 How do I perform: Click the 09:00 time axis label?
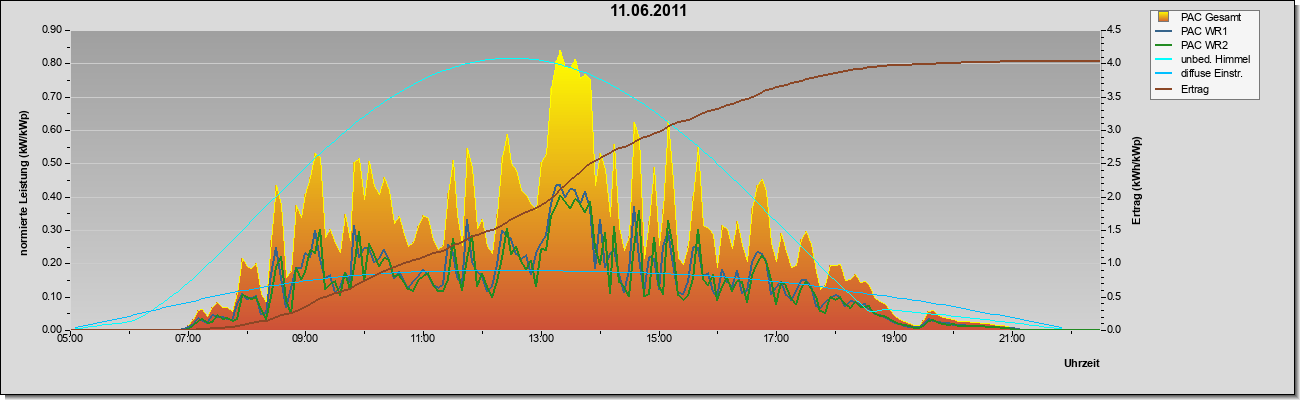(306, 340)
